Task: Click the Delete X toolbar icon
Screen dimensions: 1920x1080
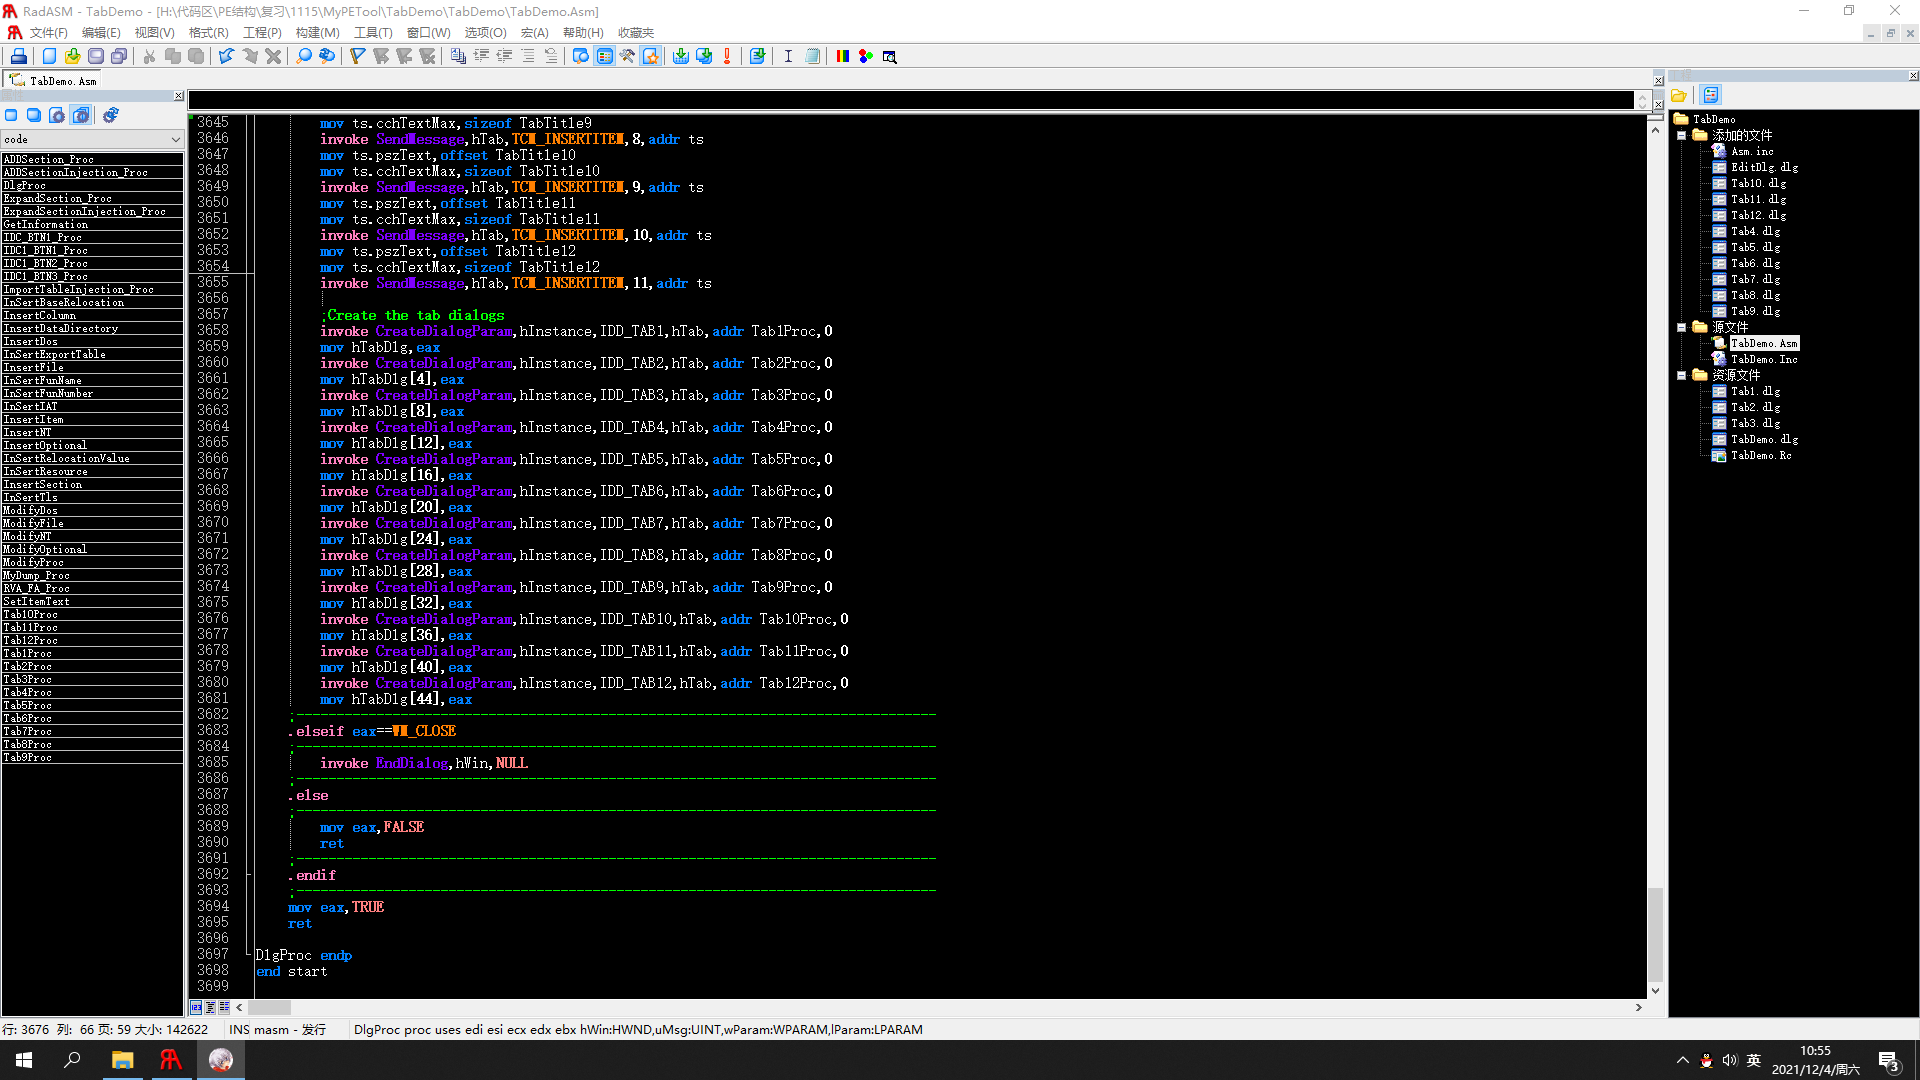Action: click(x=273, y=56)
